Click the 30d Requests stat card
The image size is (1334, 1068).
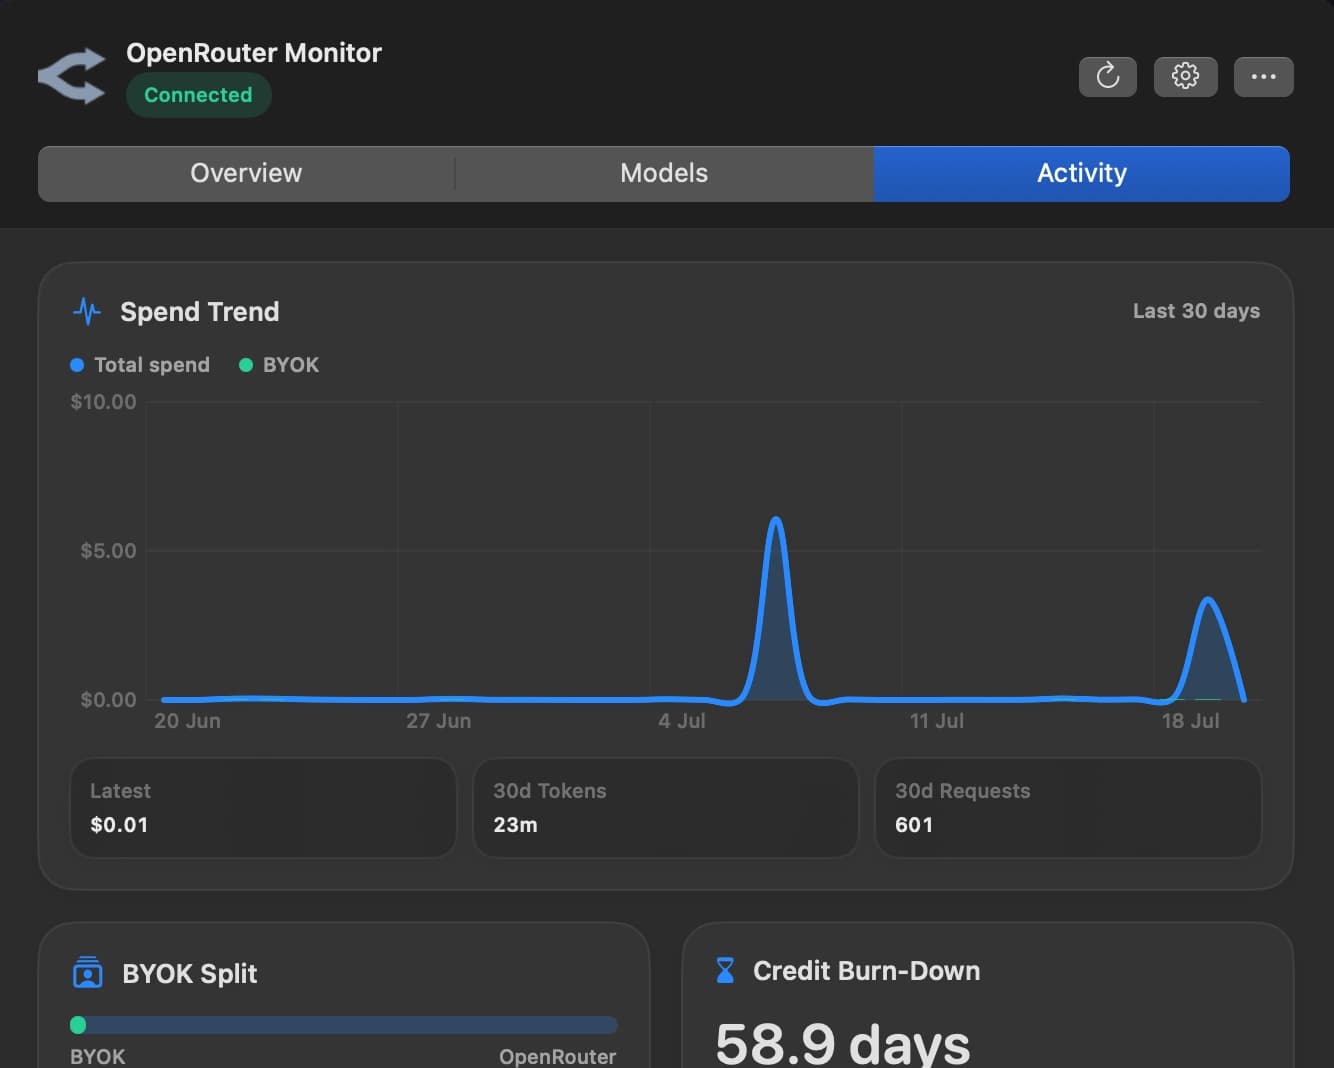coord(1068,808)
